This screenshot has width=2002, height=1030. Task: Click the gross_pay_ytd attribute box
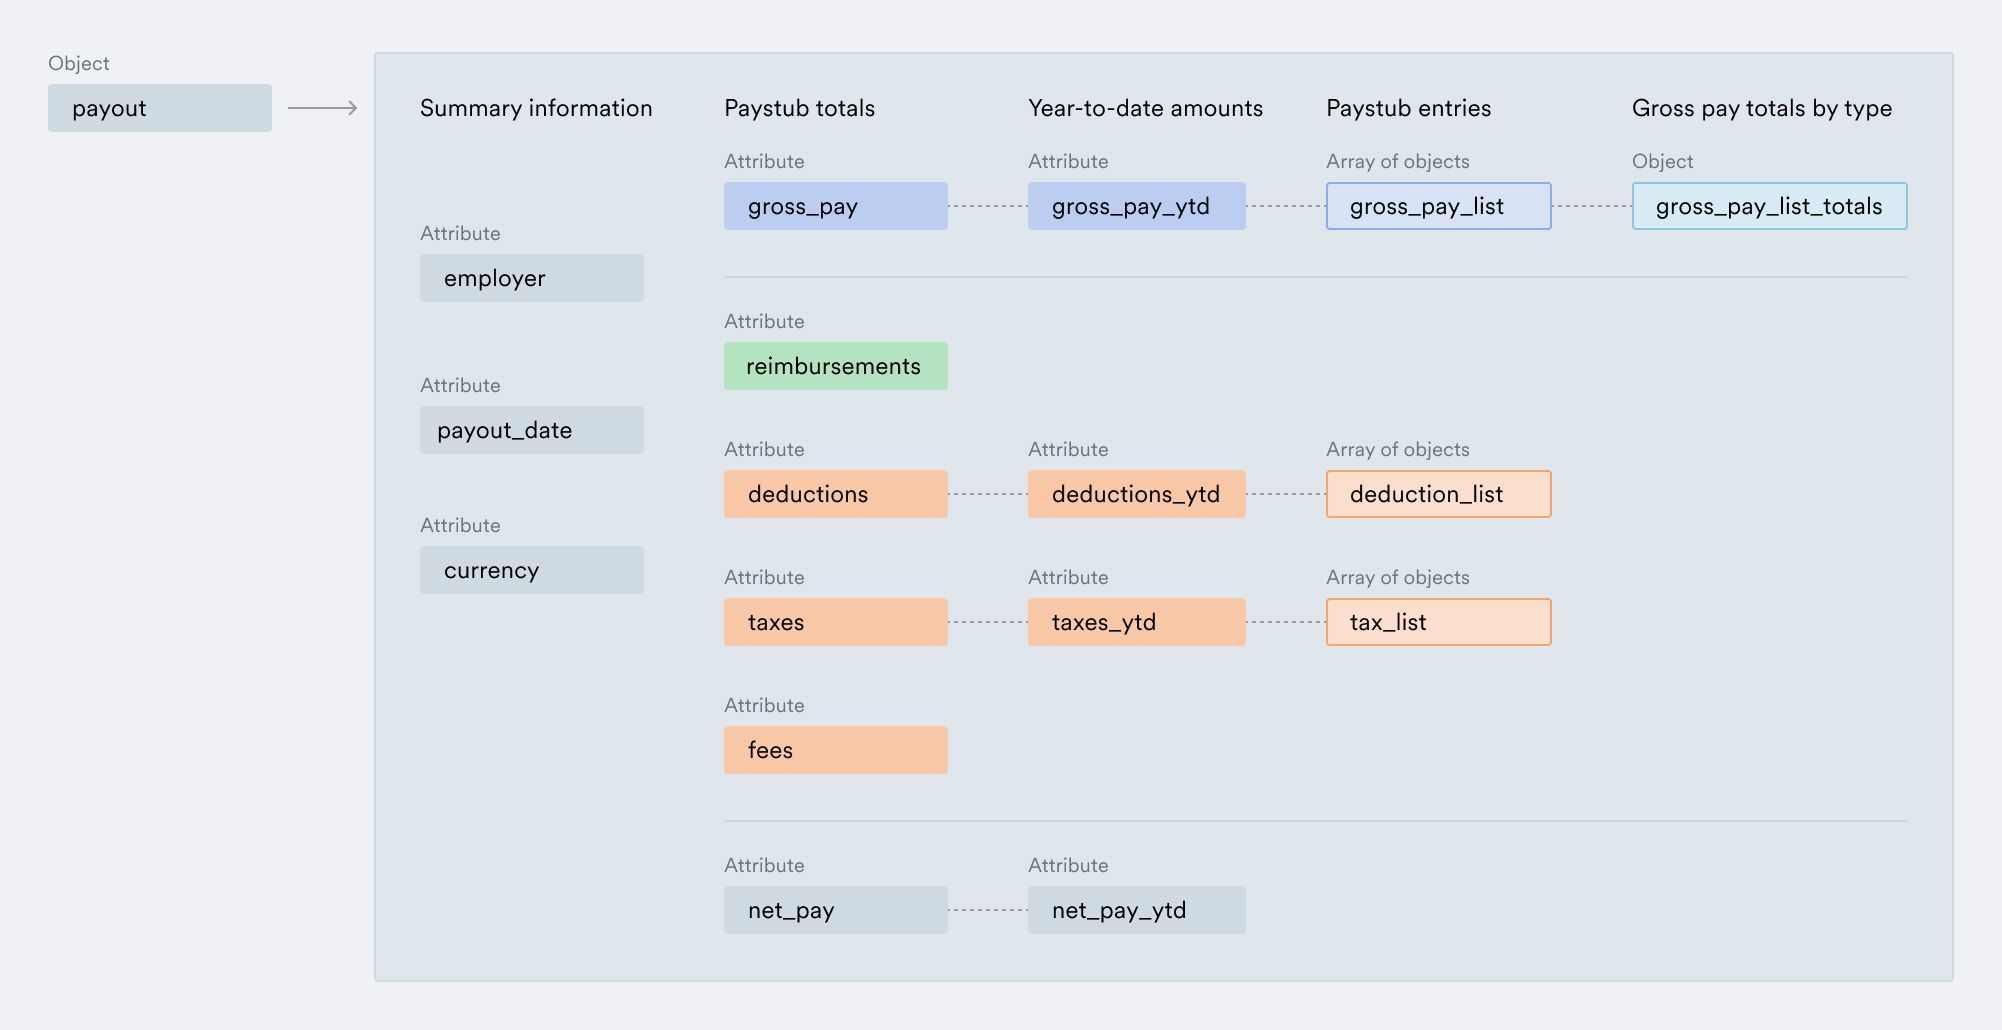click(x=1136, y=206)
